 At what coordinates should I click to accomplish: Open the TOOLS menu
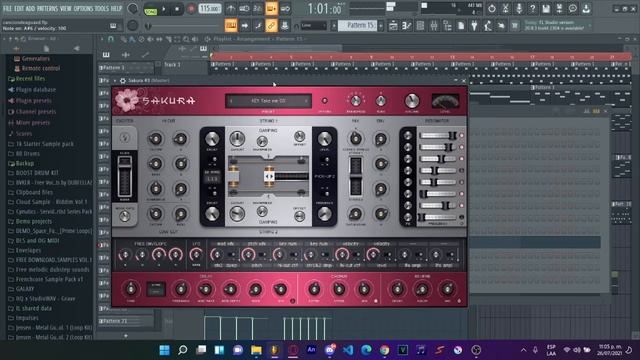[x=102, y=8]
